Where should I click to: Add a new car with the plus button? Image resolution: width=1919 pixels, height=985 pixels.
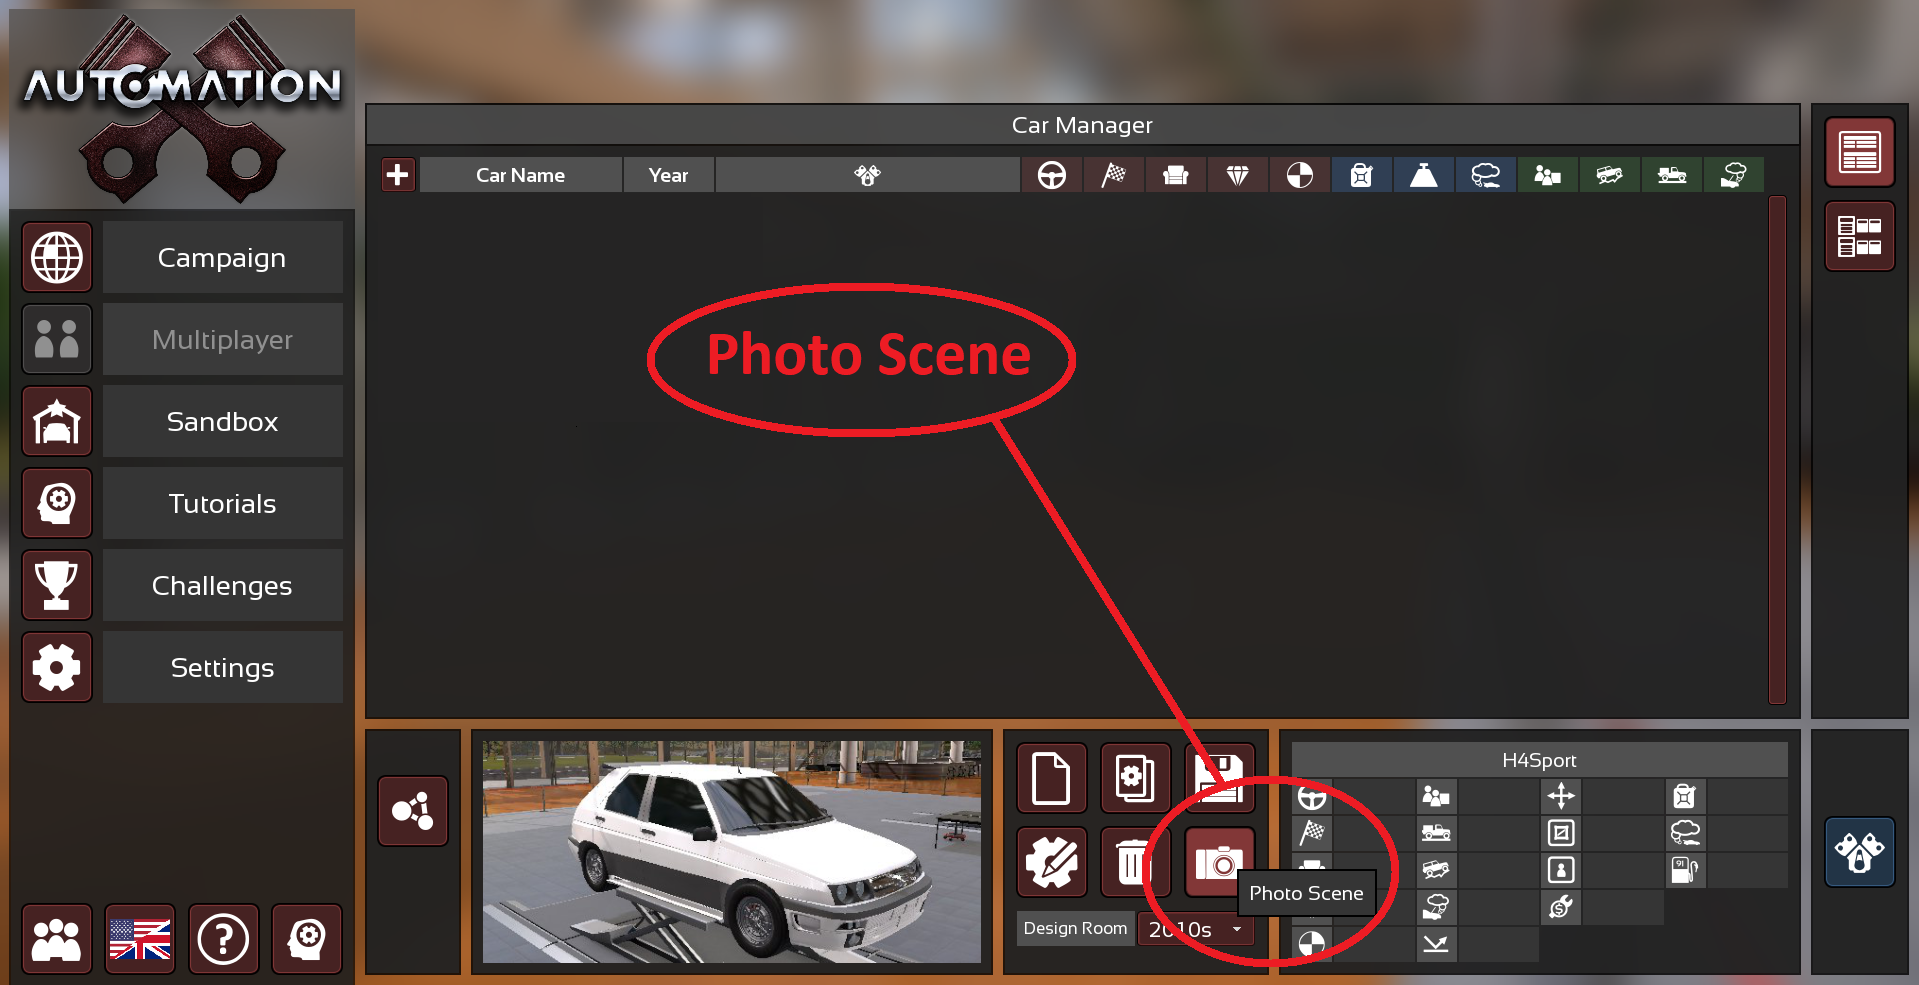point(398,175)
